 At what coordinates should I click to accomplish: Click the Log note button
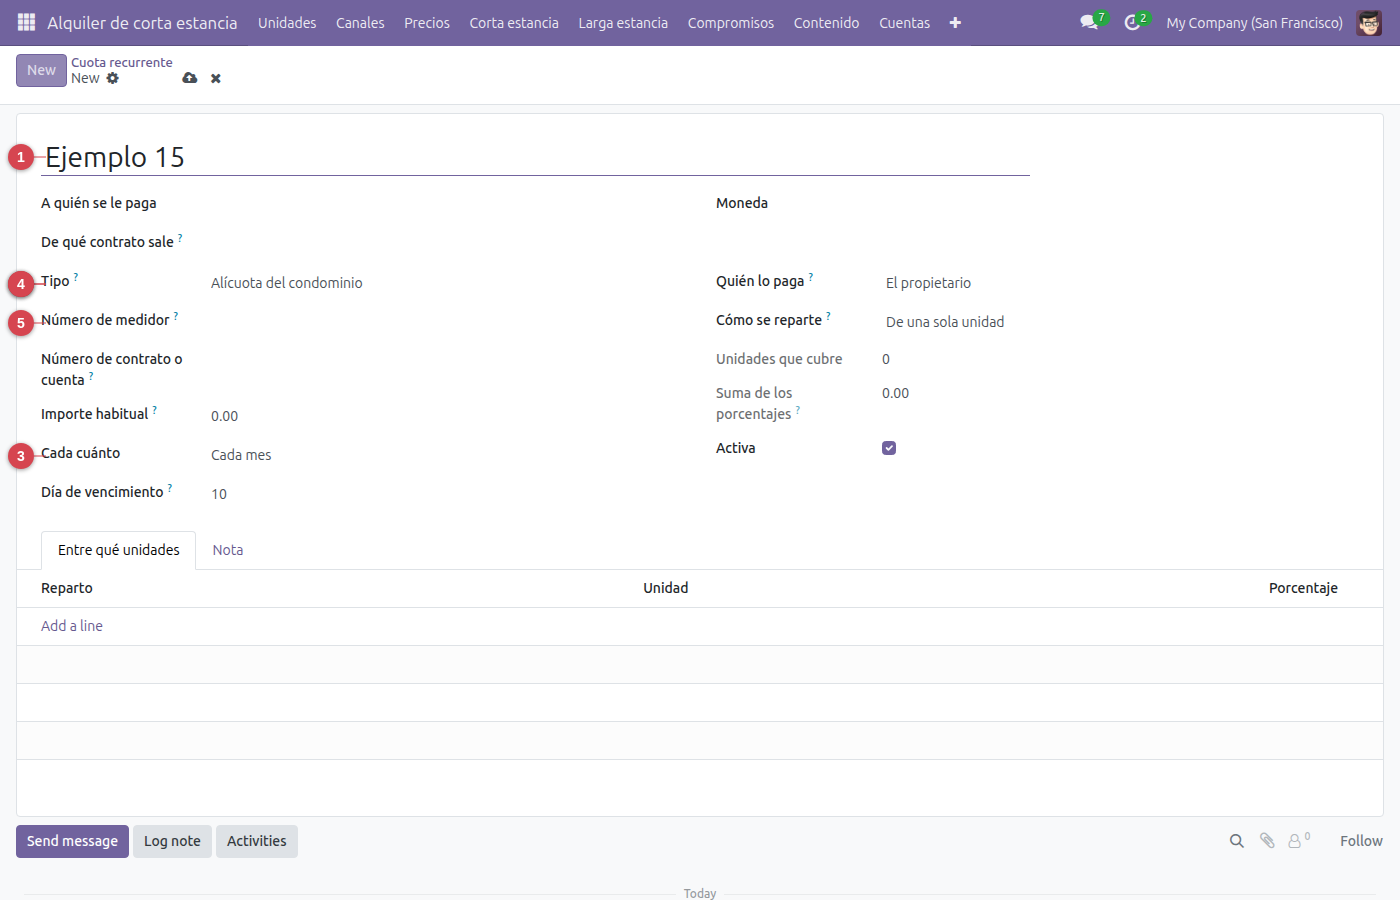tap(172, 841)
